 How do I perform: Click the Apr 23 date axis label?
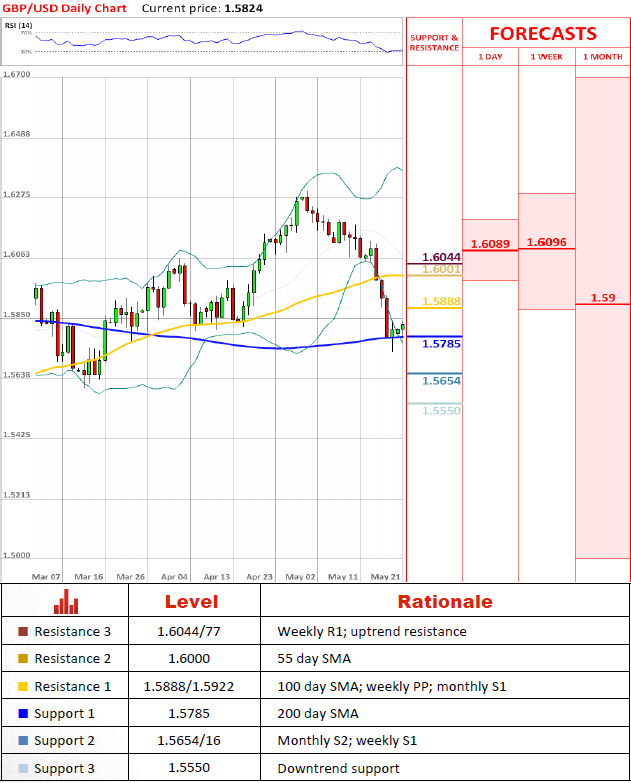point(260,577)
